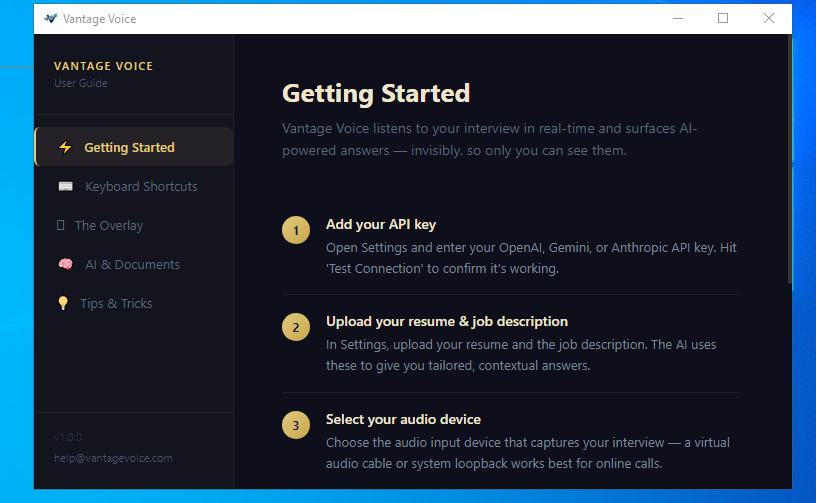
Task: Open the Keyboard Shortcuts section
Action: point(134,186)
